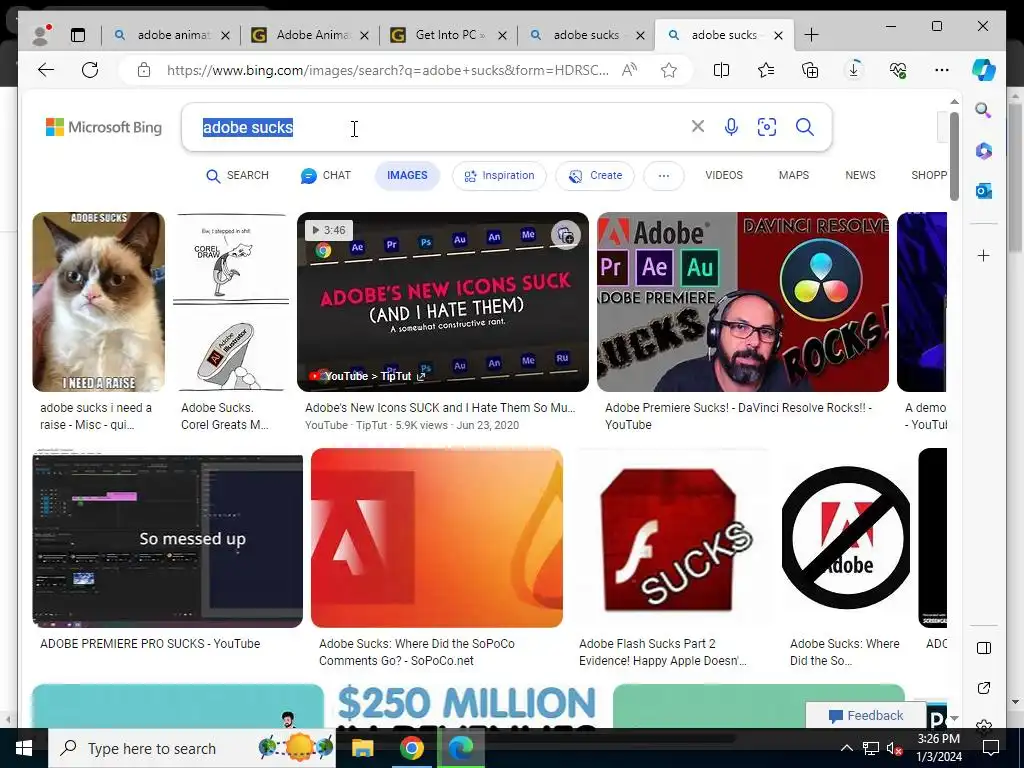Open File Explorer from taskbar
This screenshot has height=768, width=1024.
pos(362,748)
